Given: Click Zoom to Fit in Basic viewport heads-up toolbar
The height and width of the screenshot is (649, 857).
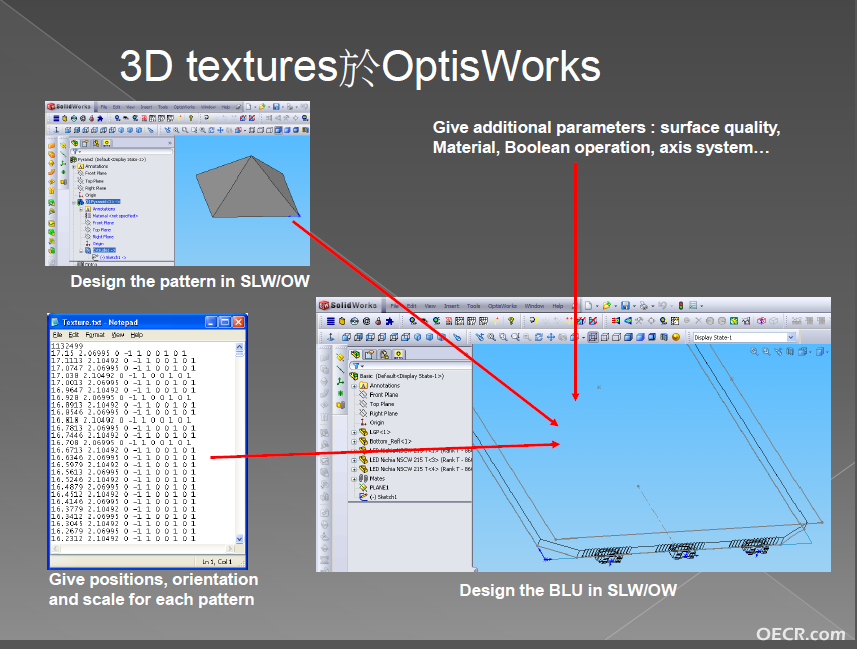Looking at the screenshot, I should [754, 352].
